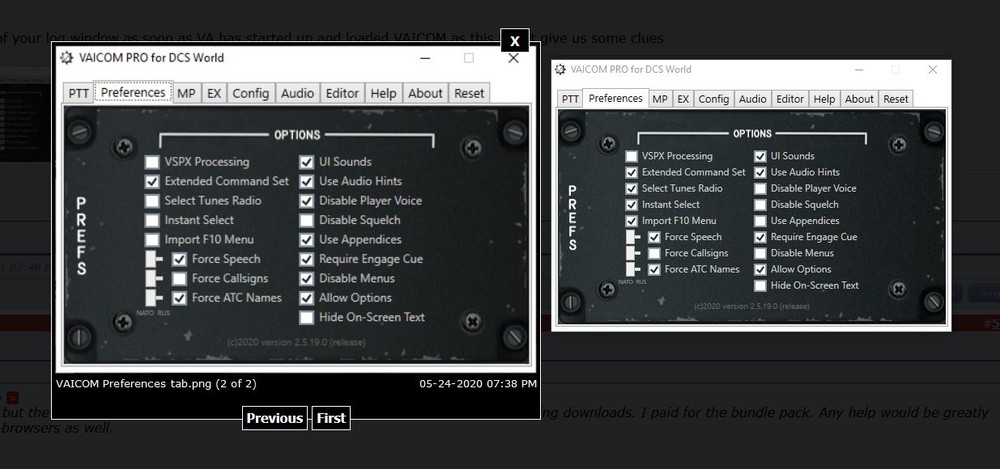Check Hide On-Screen Text in right window
The image size is (1000, 469).
(760, 286)
